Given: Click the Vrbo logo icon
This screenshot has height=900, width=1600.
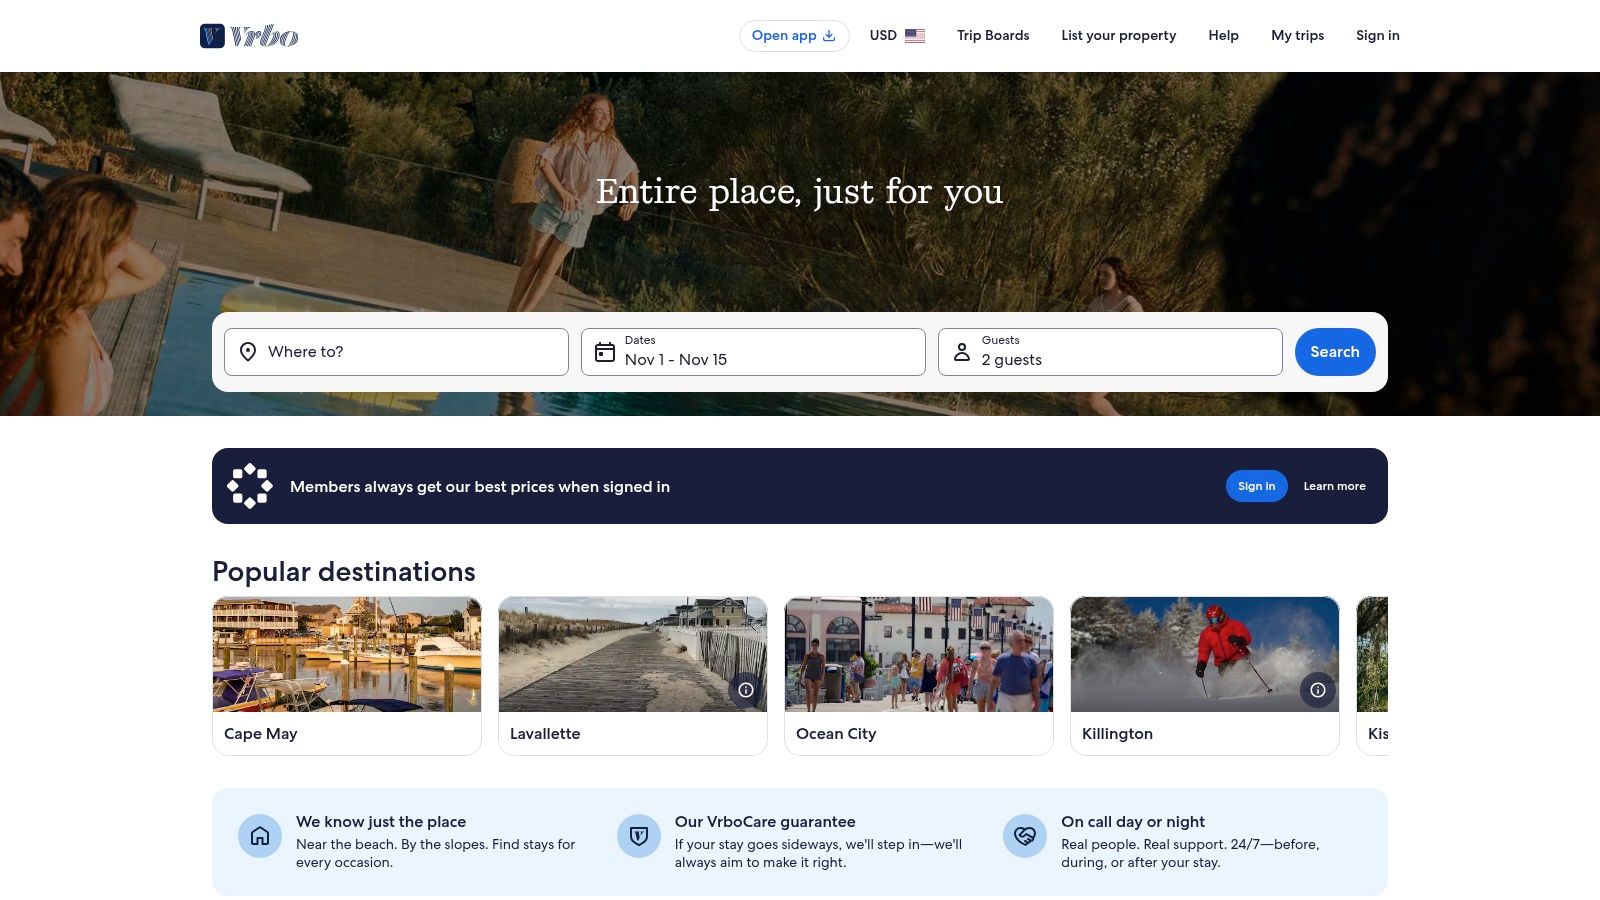Looking at the screenshot, I should coord(212,36).
